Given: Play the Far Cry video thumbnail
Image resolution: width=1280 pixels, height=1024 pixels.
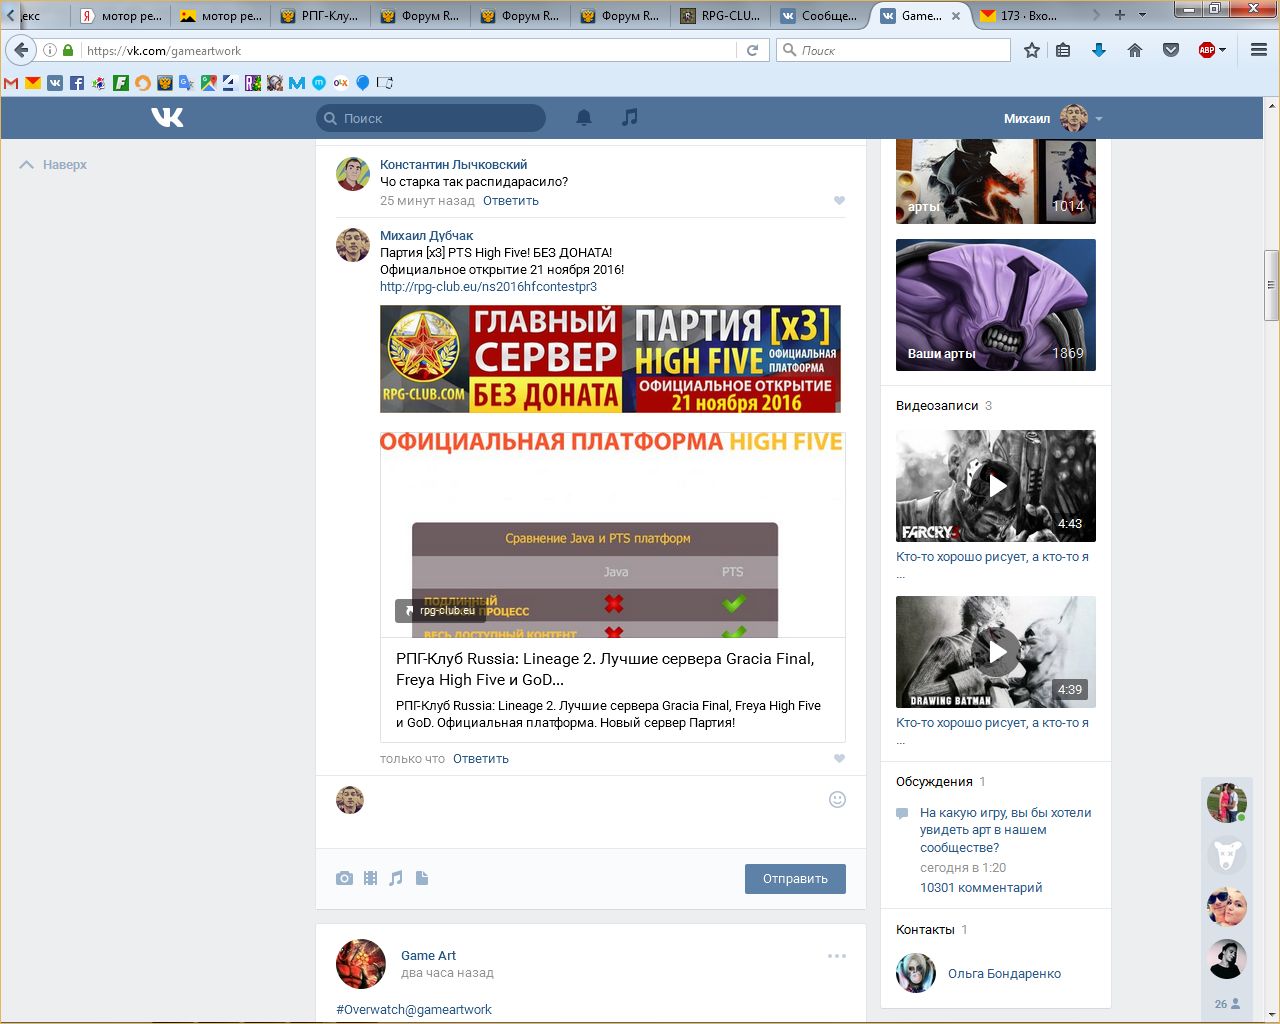Looking at the screenshot, I should [996, 486].
